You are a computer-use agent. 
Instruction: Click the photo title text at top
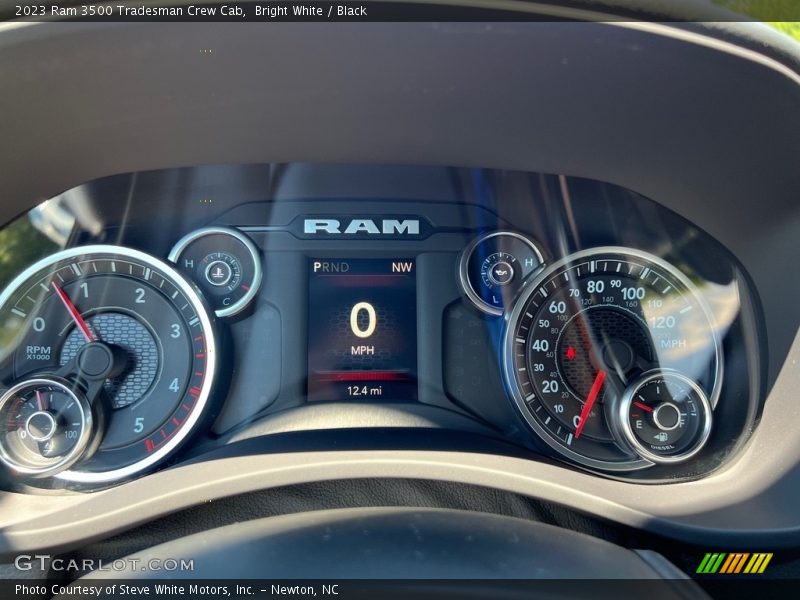tap(191, 11)
